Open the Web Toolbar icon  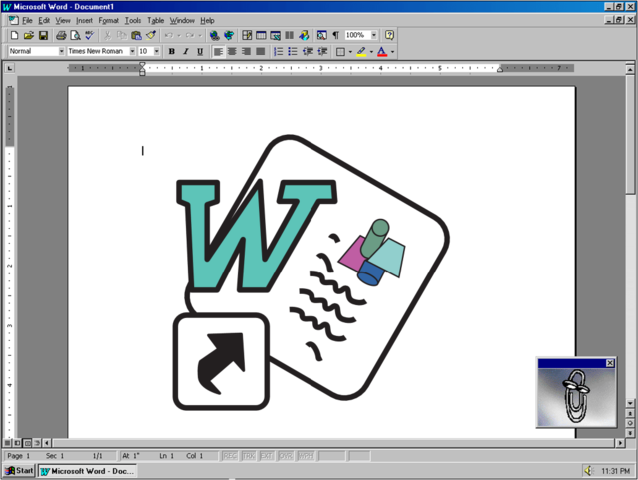(229, 35)
